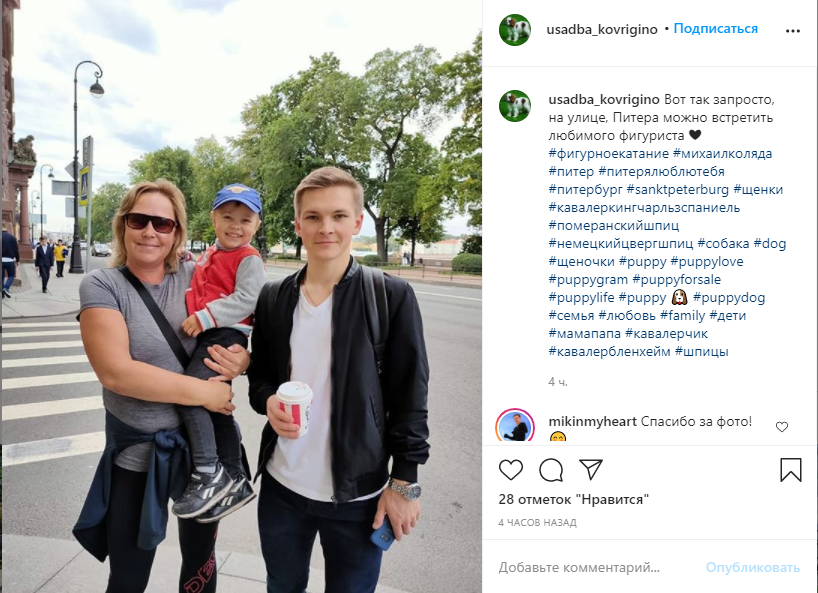The image size is (818, 593).
Task: Like mikinmyheart's comment with small heart
Action: pyautogui.click(x=781, y=427)
